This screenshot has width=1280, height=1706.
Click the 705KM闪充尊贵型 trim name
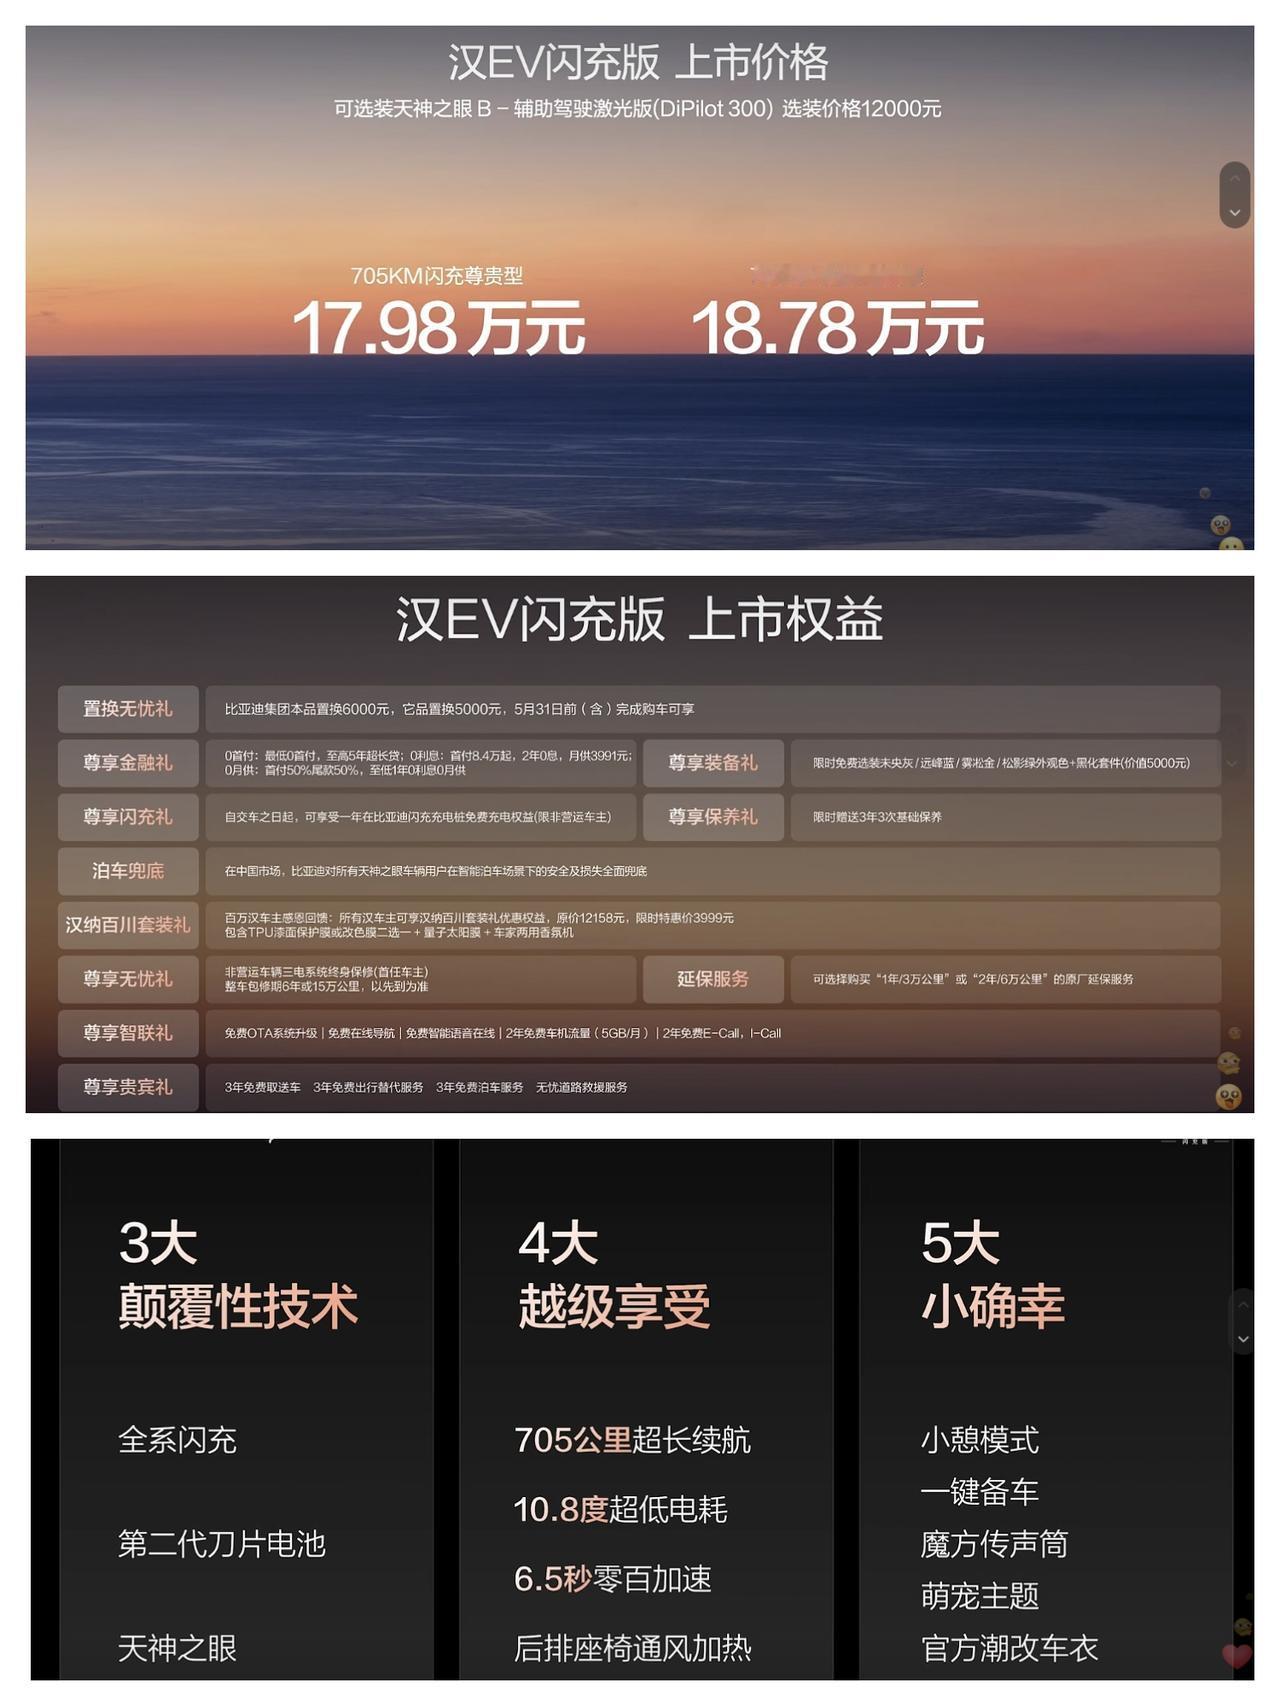click(x=437, y=276)
